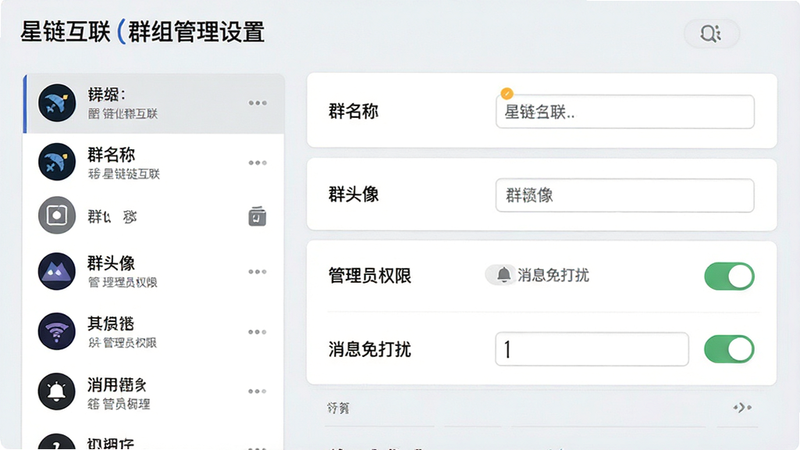The image size is (800, 450).
Task: Click the 消息免打扰 number field showing 1
Action: click(x=592, y=349)
